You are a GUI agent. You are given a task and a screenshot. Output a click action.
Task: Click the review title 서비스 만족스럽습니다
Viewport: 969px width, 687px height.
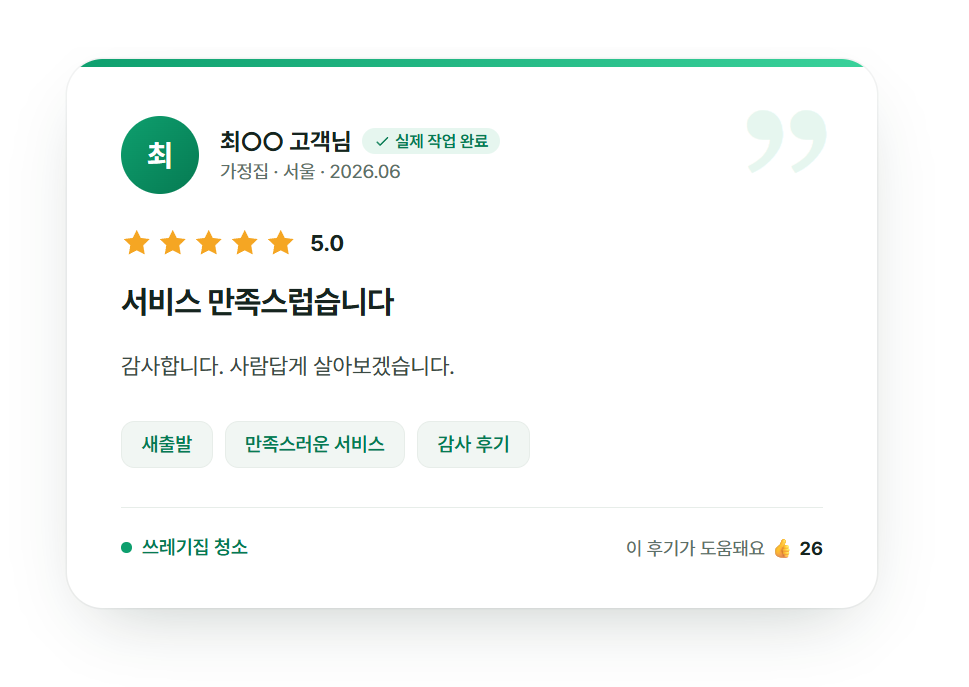[x=257, y=302]
